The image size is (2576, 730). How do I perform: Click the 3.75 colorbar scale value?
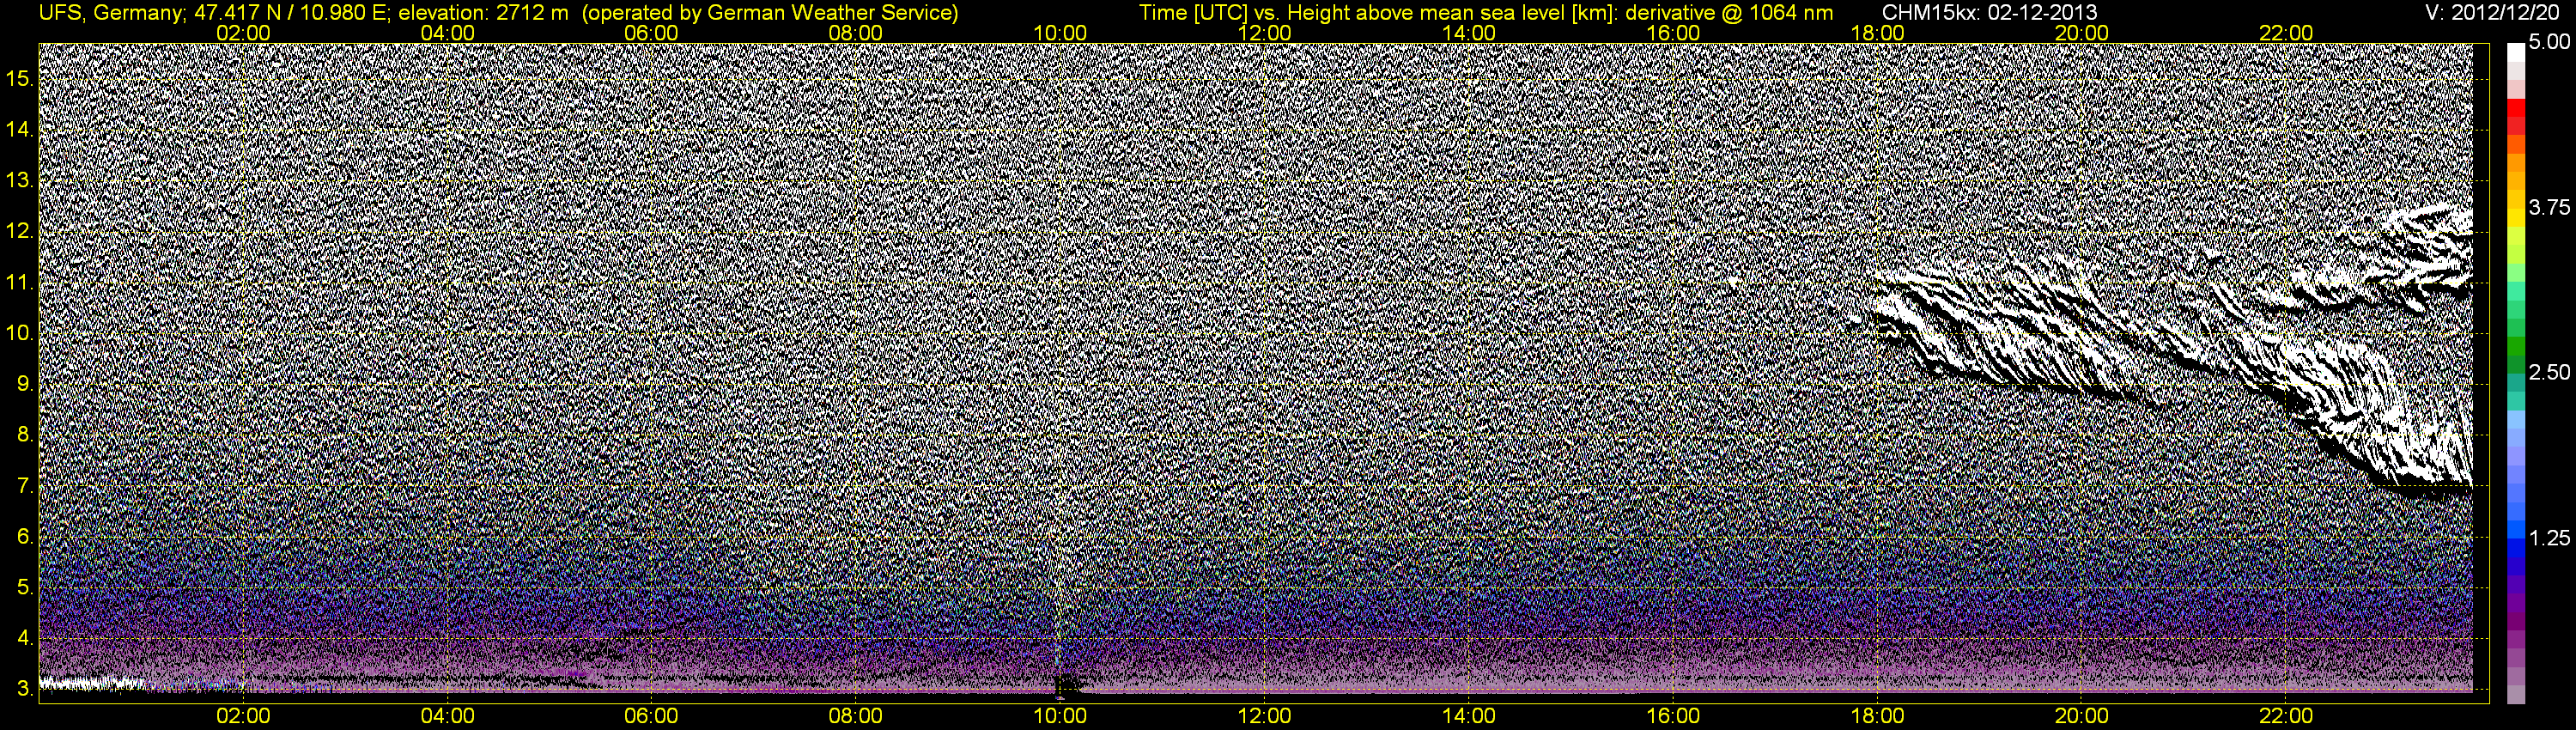(x=2549, y=207)
